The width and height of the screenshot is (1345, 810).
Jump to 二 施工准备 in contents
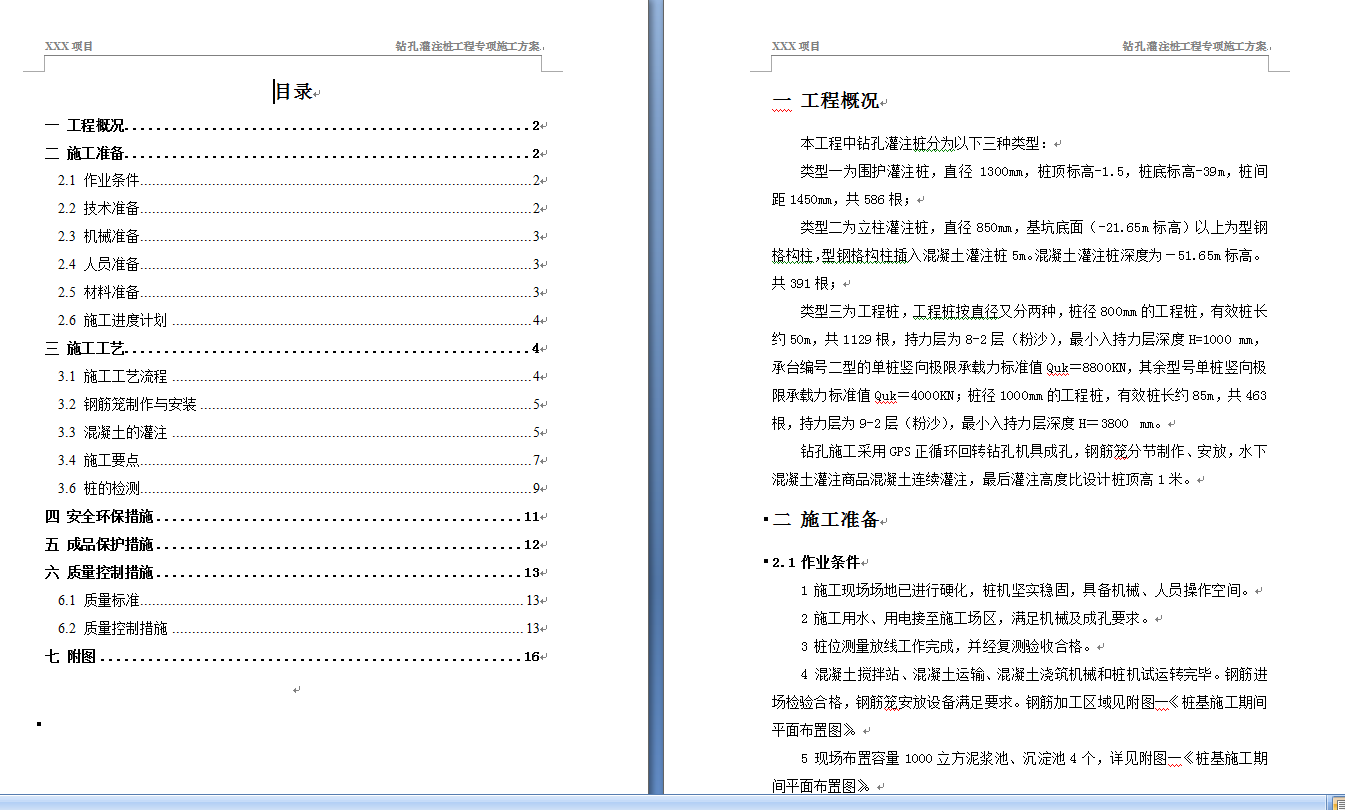pyautogui.click(x=96, y=154)
